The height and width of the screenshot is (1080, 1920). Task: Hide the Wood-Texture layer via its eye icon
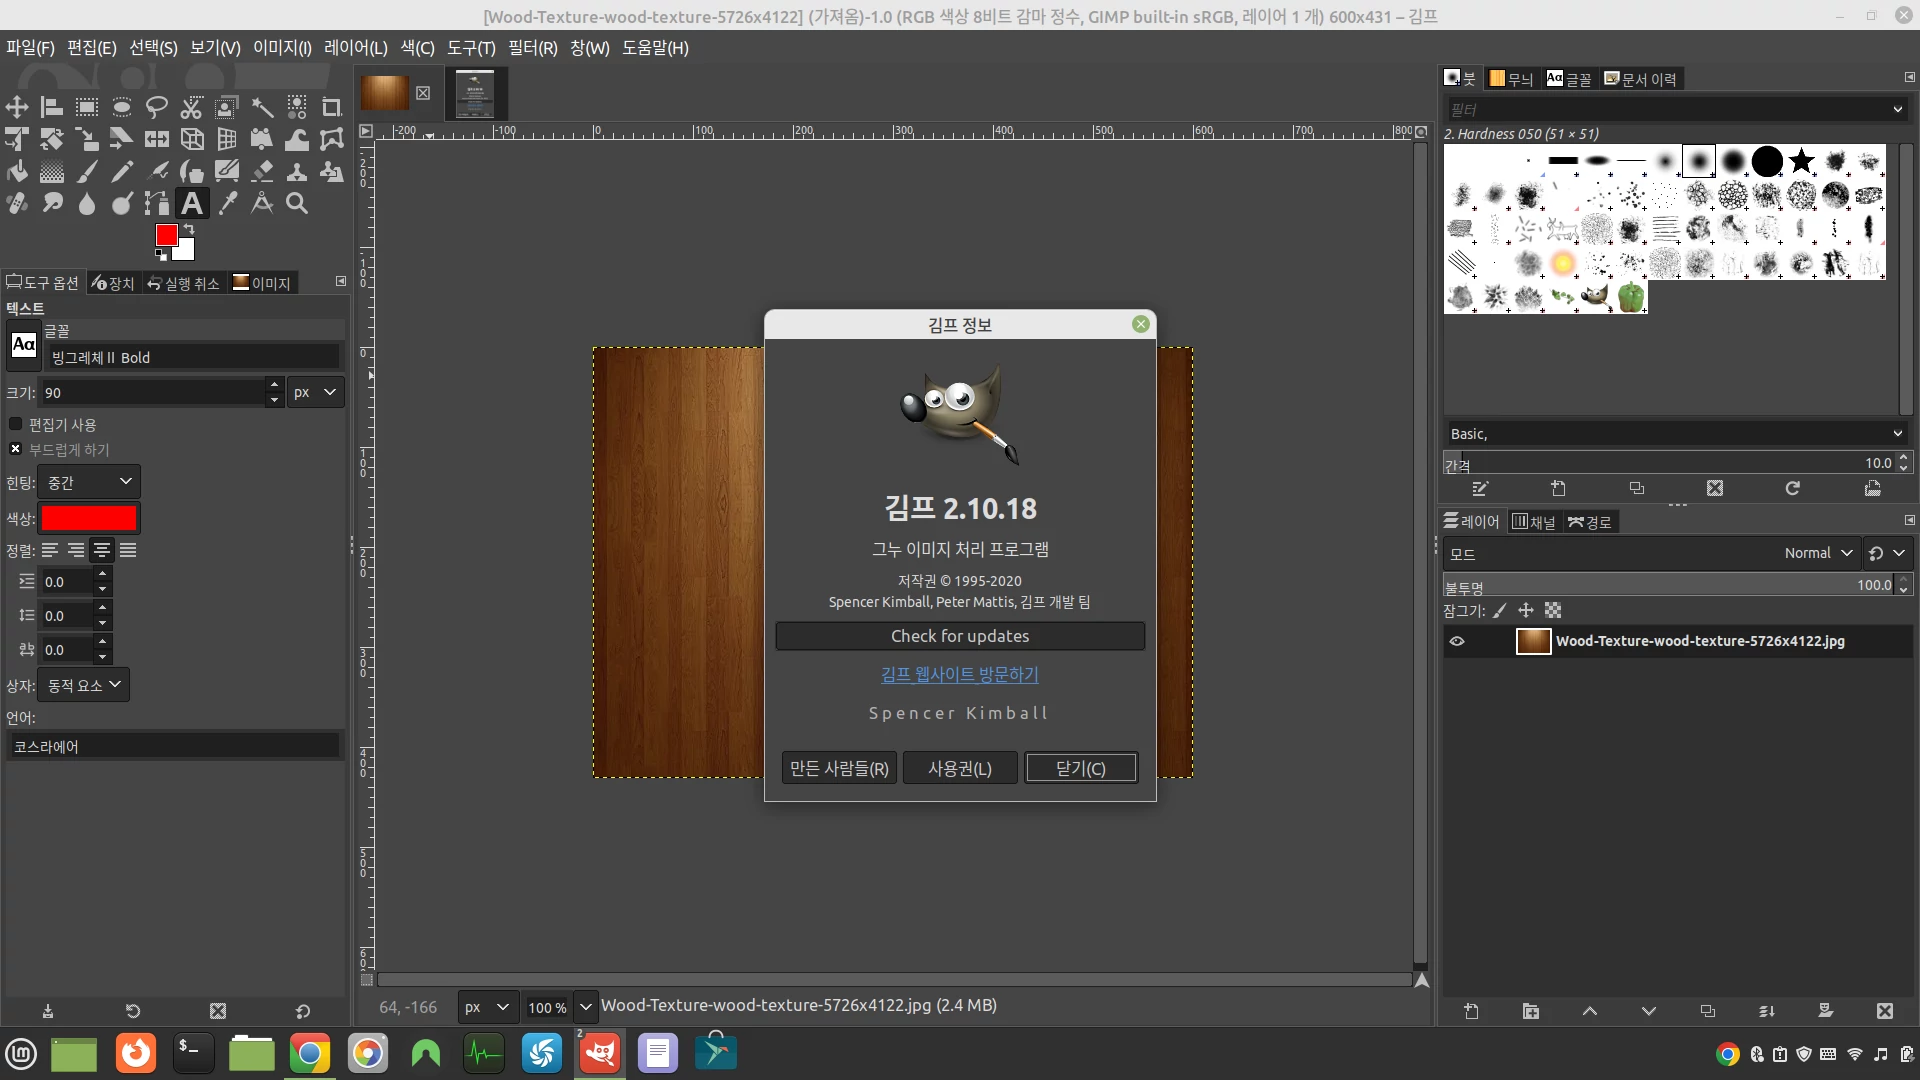(1457, 641)
